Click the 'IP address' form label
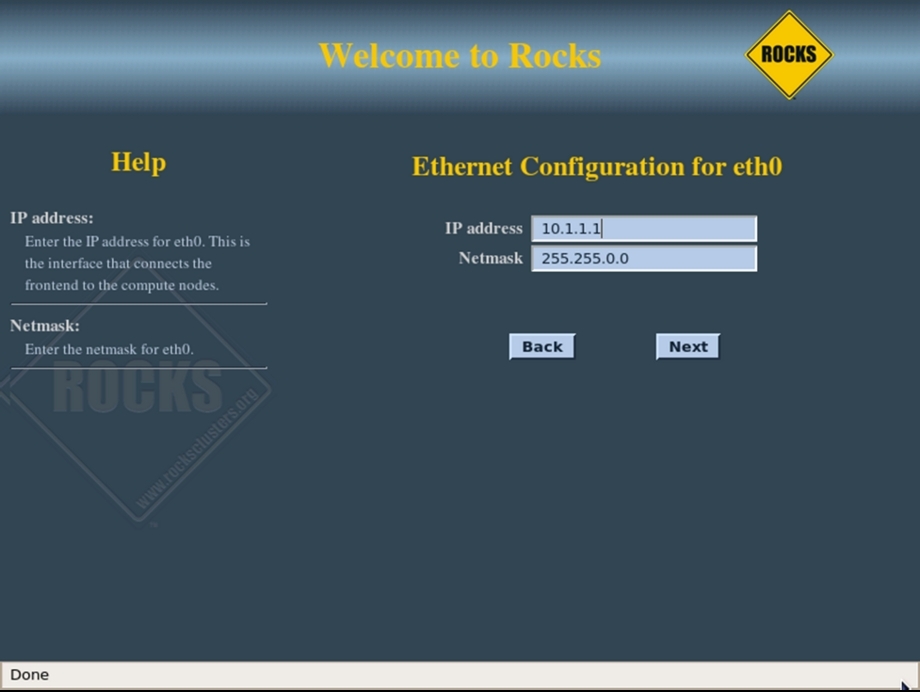 483,228
